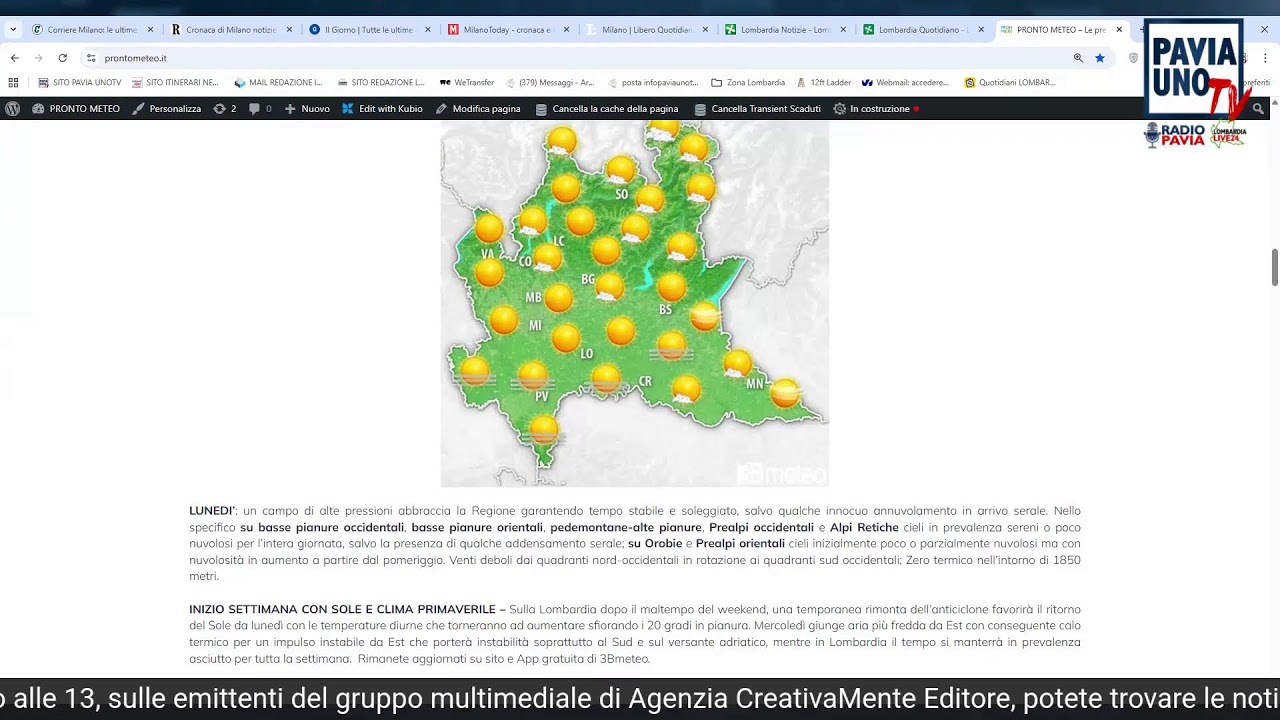Open SITO ITINERARI NE... bookmark
Screen dimensions: 1280x720
pos(174,82)
